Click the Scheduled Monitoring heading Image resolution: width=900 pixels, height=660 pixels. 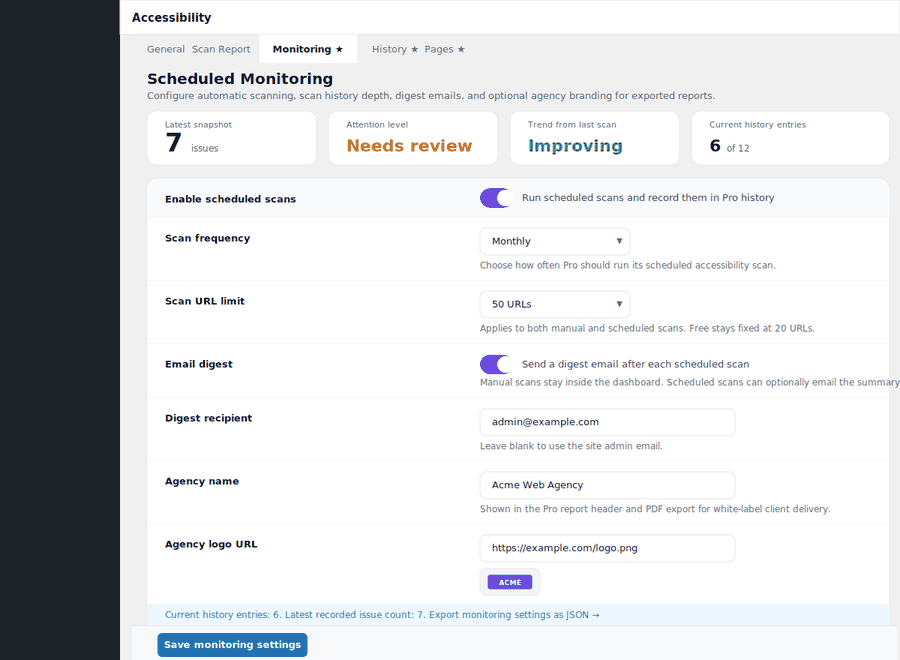click(x=240, y=79)
